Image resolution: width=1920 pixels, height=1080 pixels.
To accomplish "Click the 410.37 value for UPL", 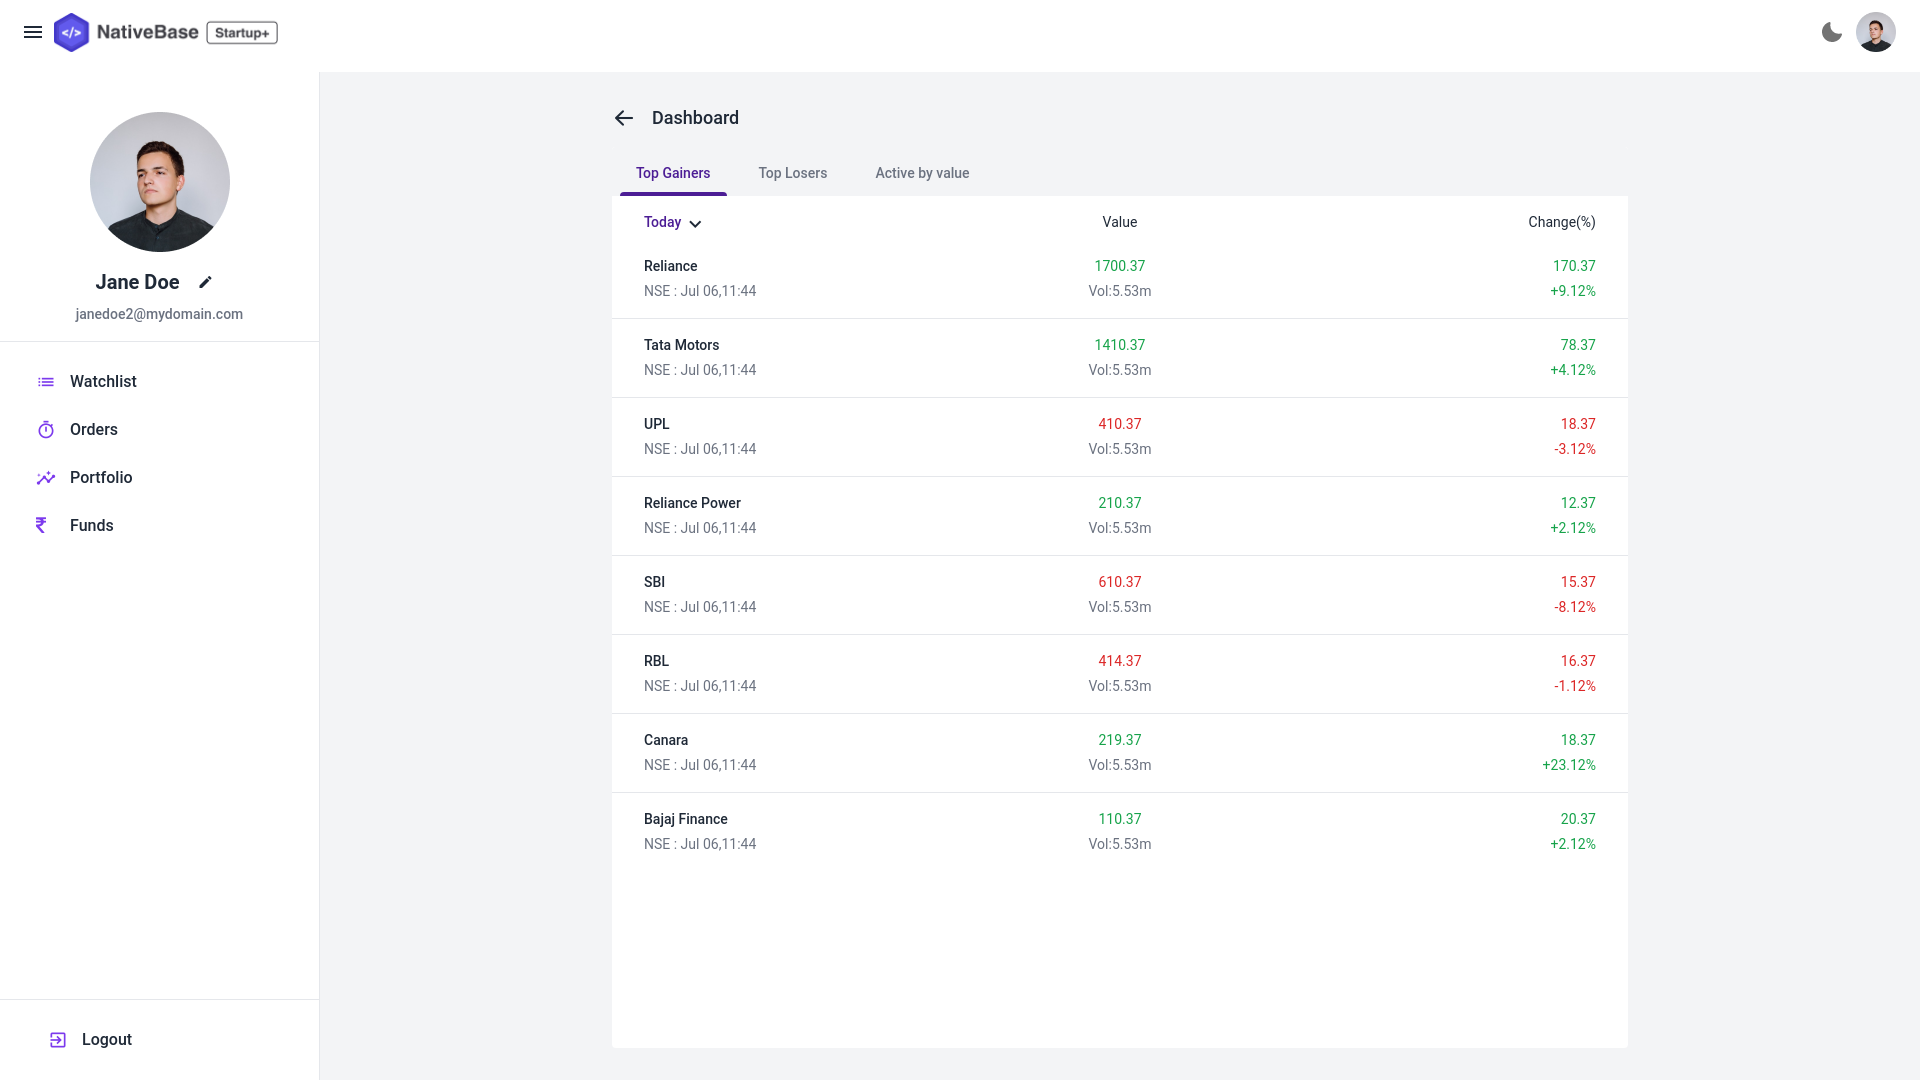I will tap(1120, 424).
